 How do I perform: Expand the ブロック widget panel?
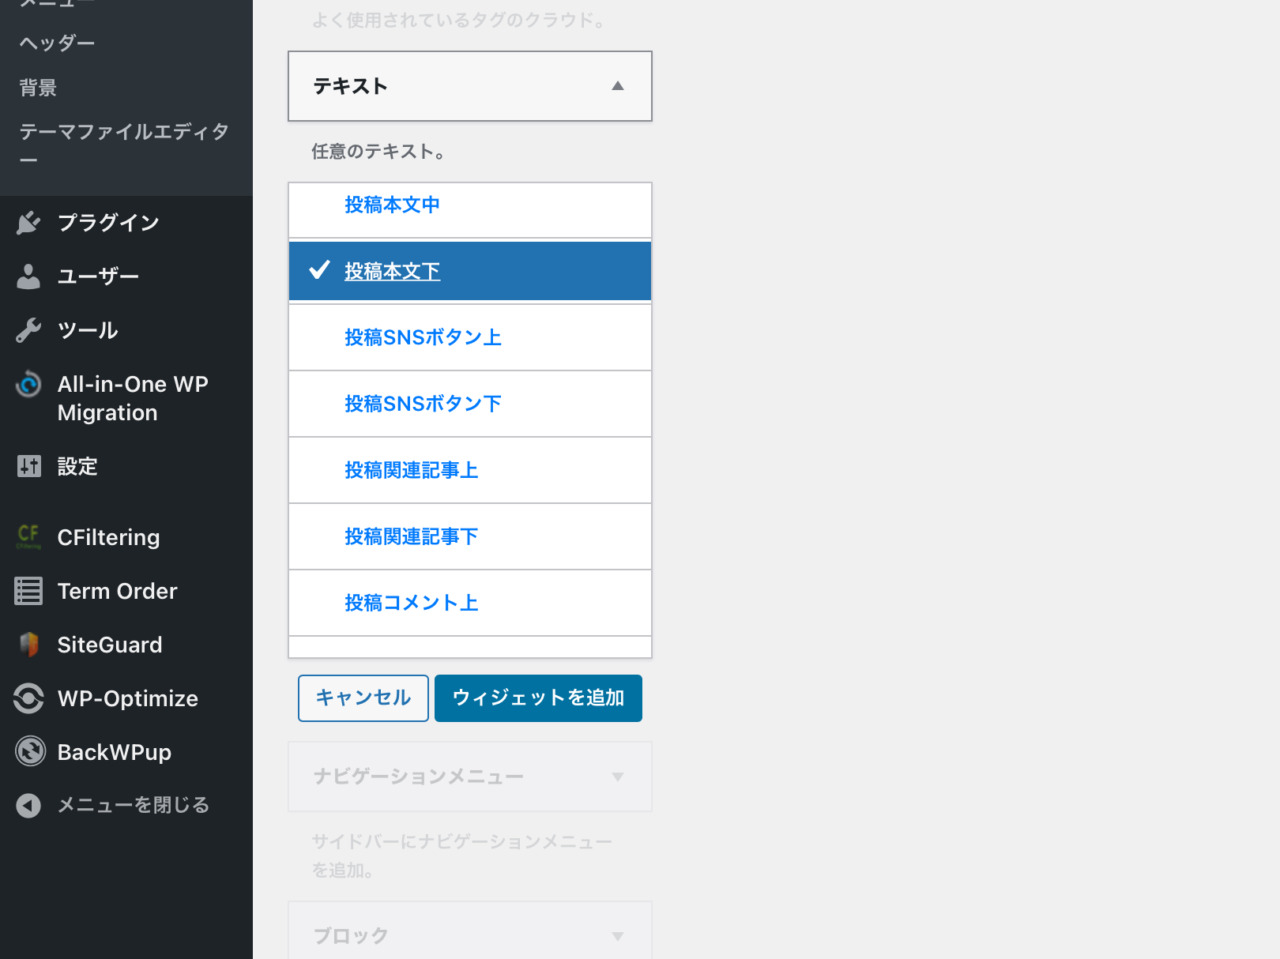[x=469, y=936]
